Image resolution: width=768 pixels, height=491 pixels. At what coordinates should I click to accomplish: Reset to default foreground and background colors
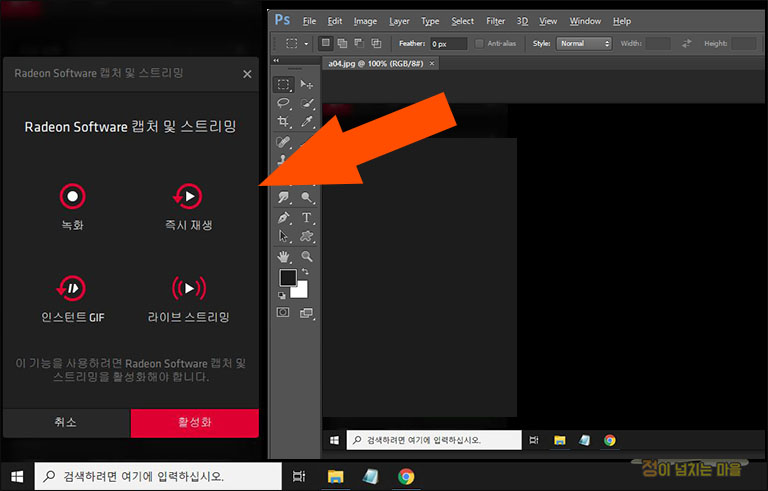(282, 295)
